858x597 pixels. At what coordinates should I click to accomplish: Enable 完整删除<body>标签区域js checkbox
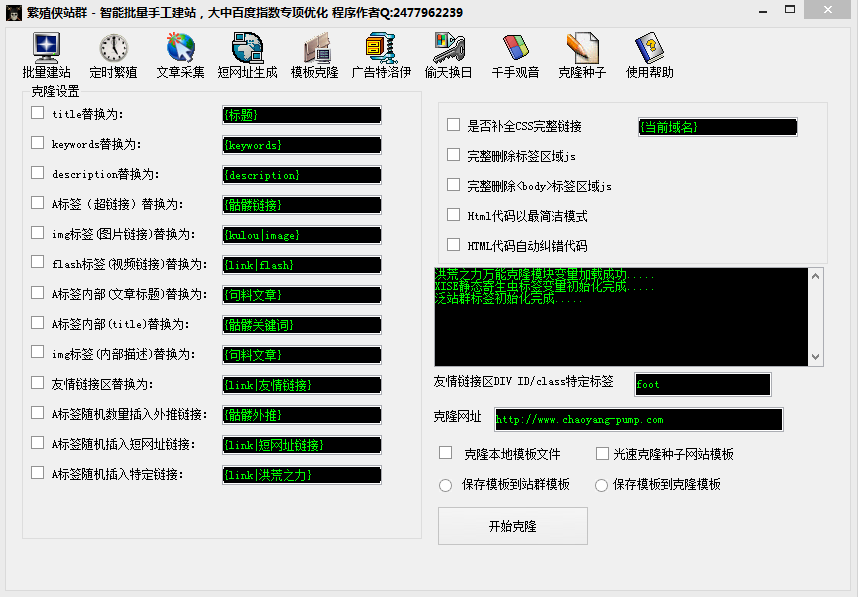pyautogui.click(x=454, y=185)
